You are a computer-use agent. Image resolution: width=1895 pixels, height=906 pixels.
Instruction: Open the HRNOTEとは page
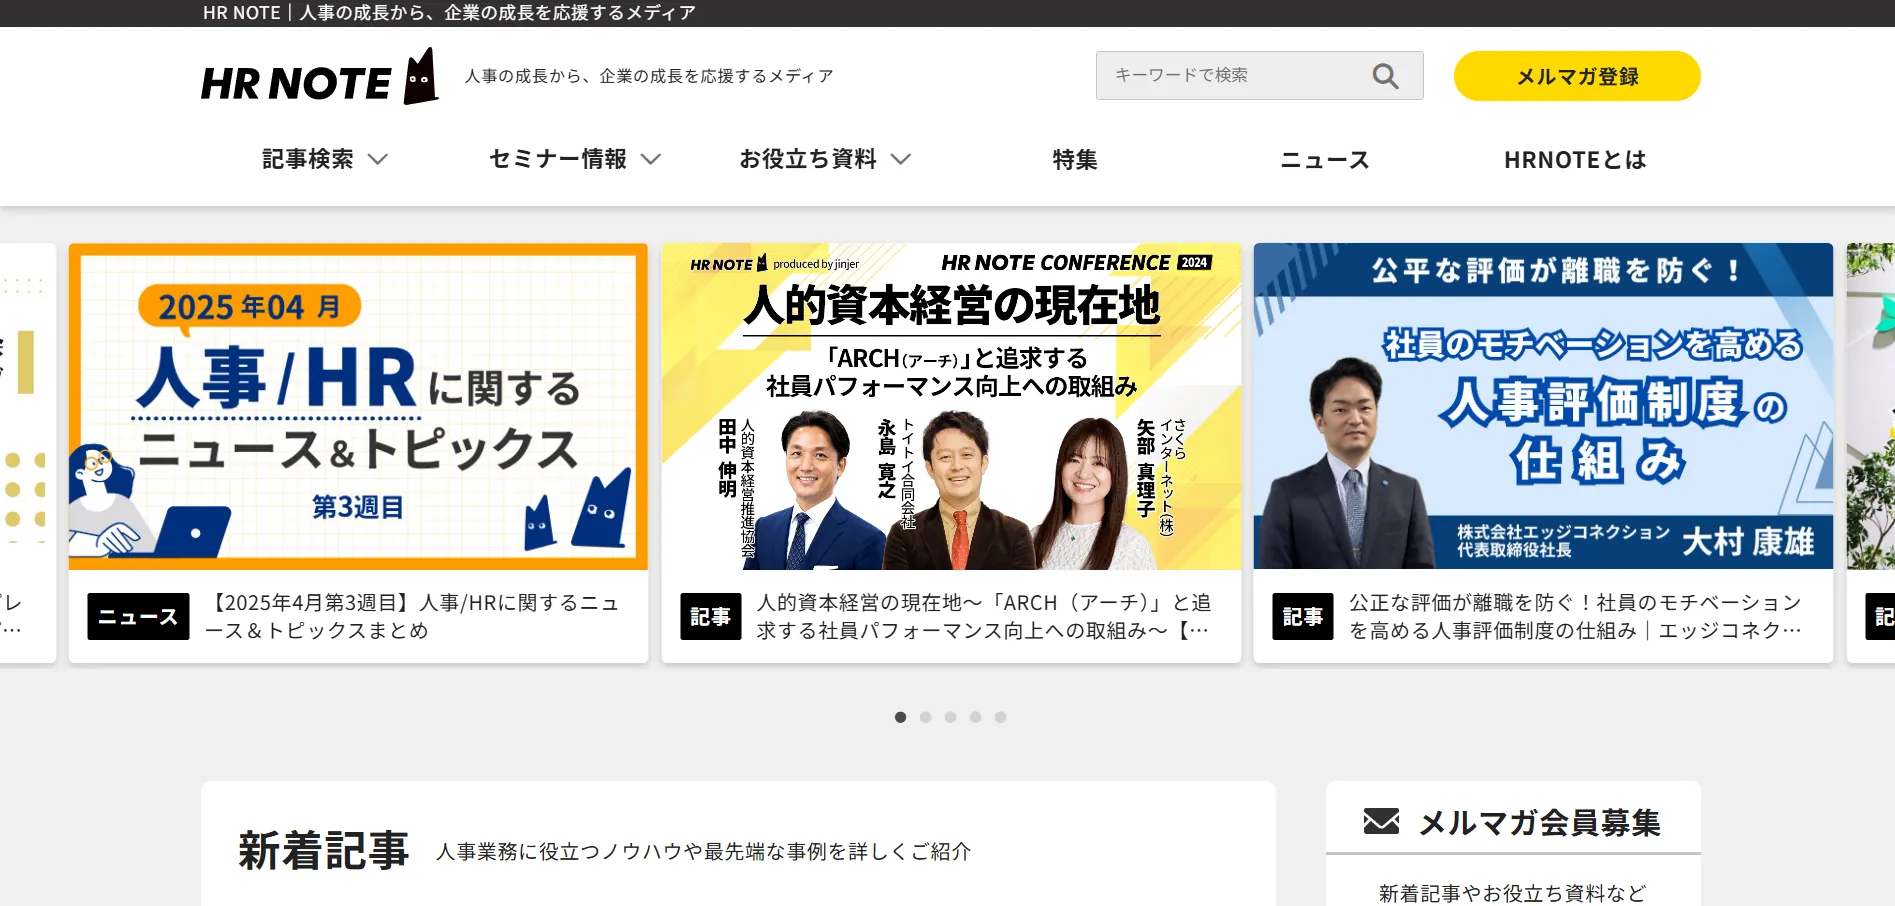[1575, 159]
